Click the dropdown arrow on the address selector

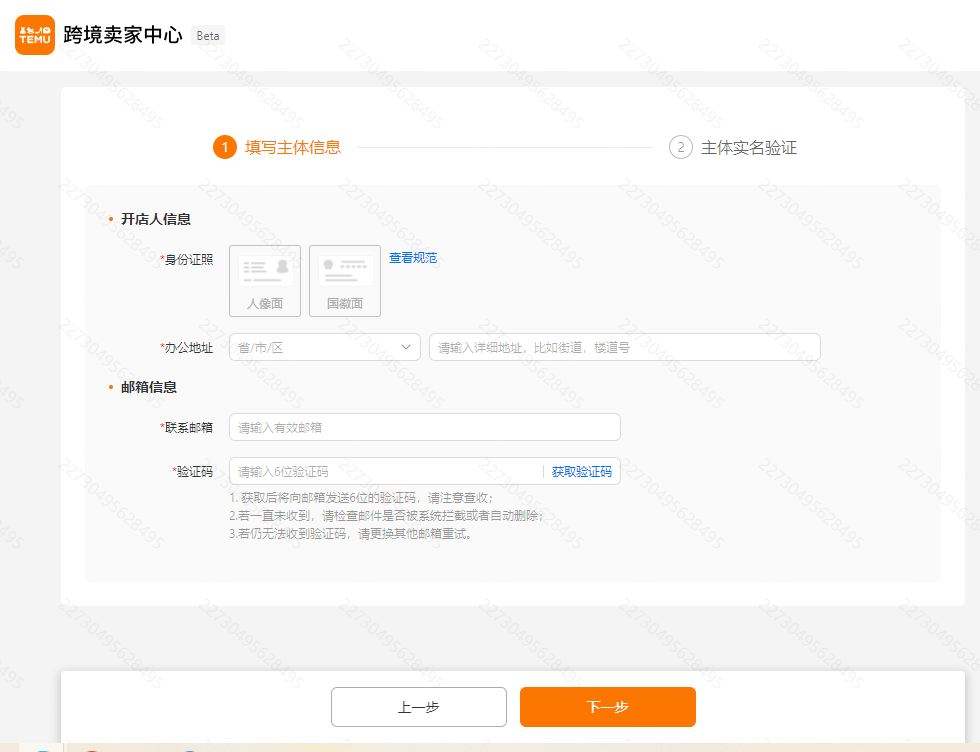coord(406,347)
